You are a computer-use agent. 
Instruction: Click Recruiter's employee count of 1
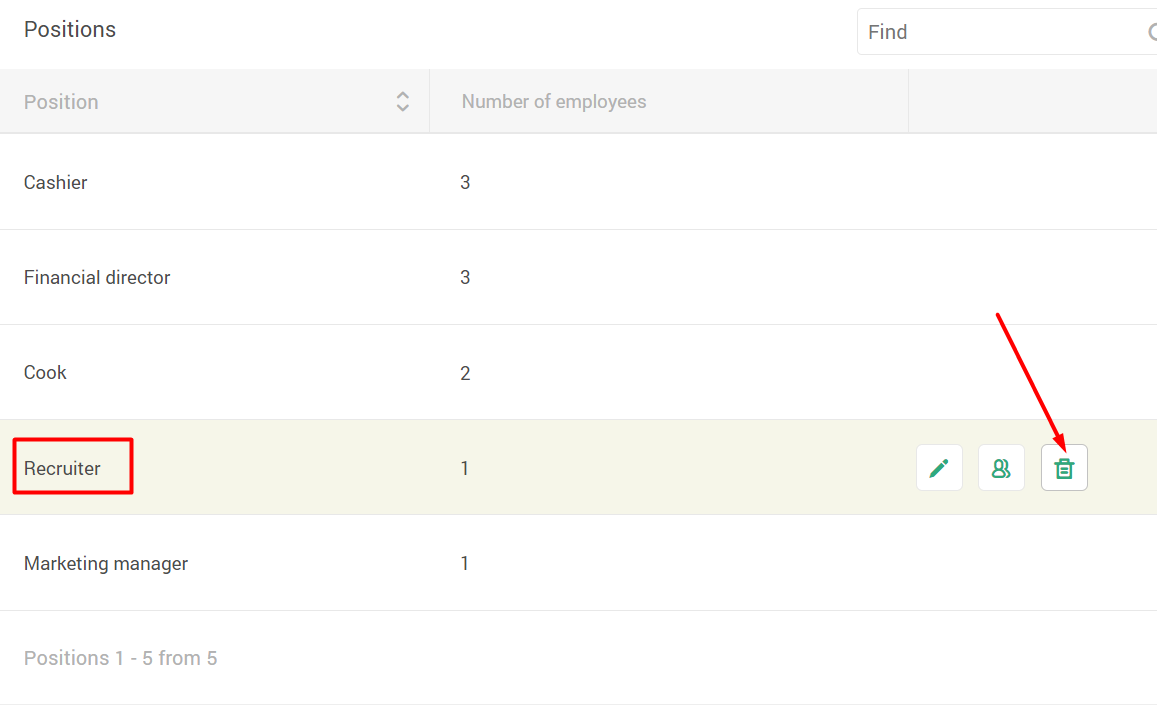pos(465,468)
